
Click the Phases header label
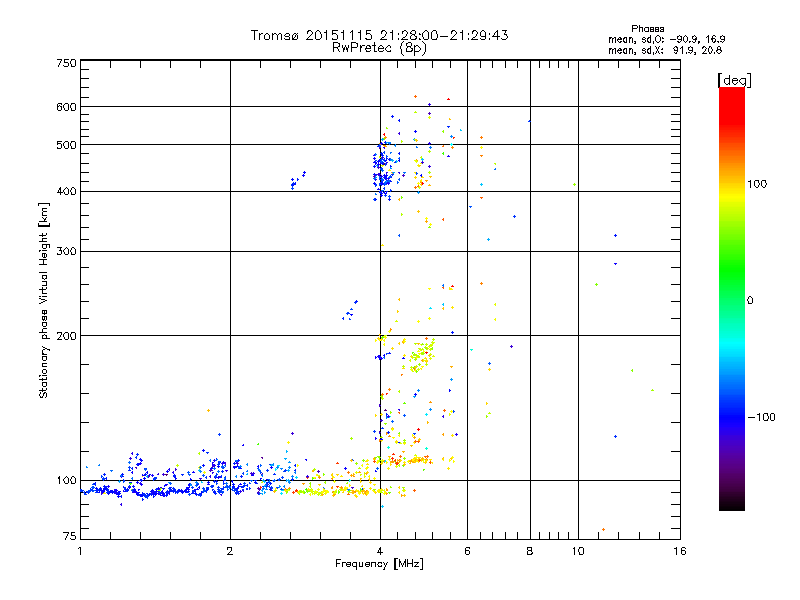tap(647, 29)
